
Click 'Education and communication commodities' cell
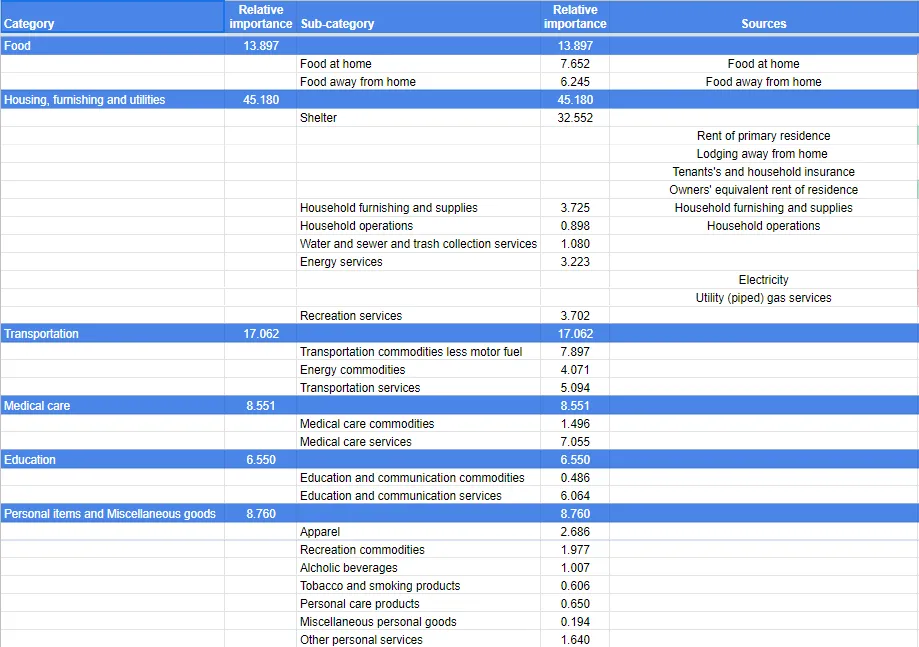pyautogui.click(x=418, y=478)
